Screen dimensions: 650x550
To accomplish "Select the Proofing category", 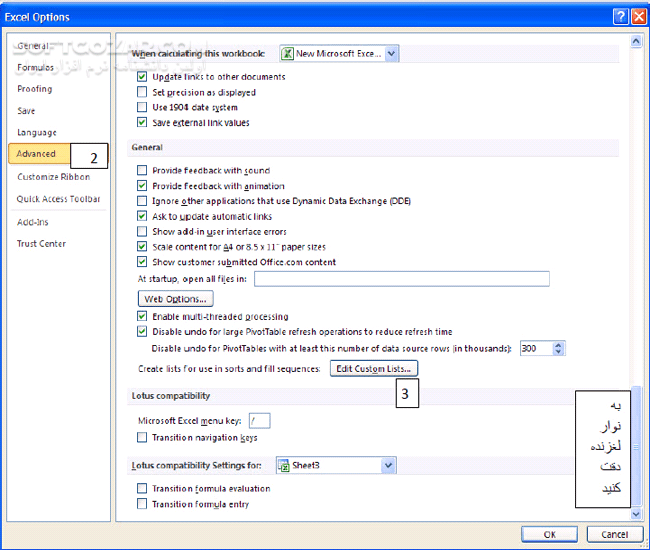I will (x=35, y=89).
